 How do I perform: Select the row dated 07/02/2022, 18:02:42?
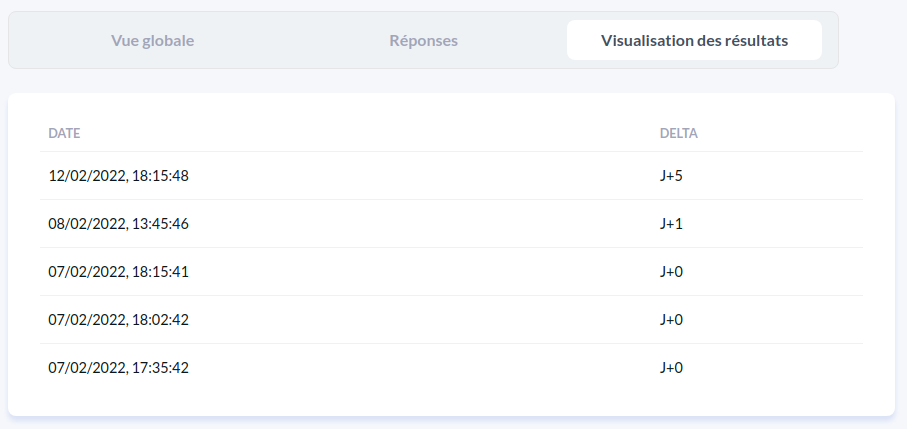point(450,320)
